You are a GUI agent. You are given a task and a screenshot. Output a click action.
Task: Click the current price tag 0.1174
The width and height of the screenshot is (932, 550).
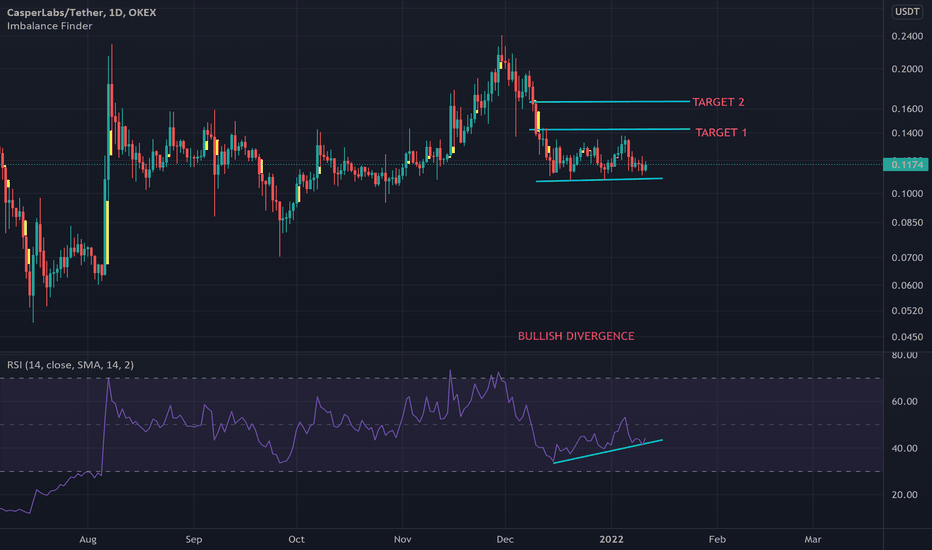click(906, 165)
